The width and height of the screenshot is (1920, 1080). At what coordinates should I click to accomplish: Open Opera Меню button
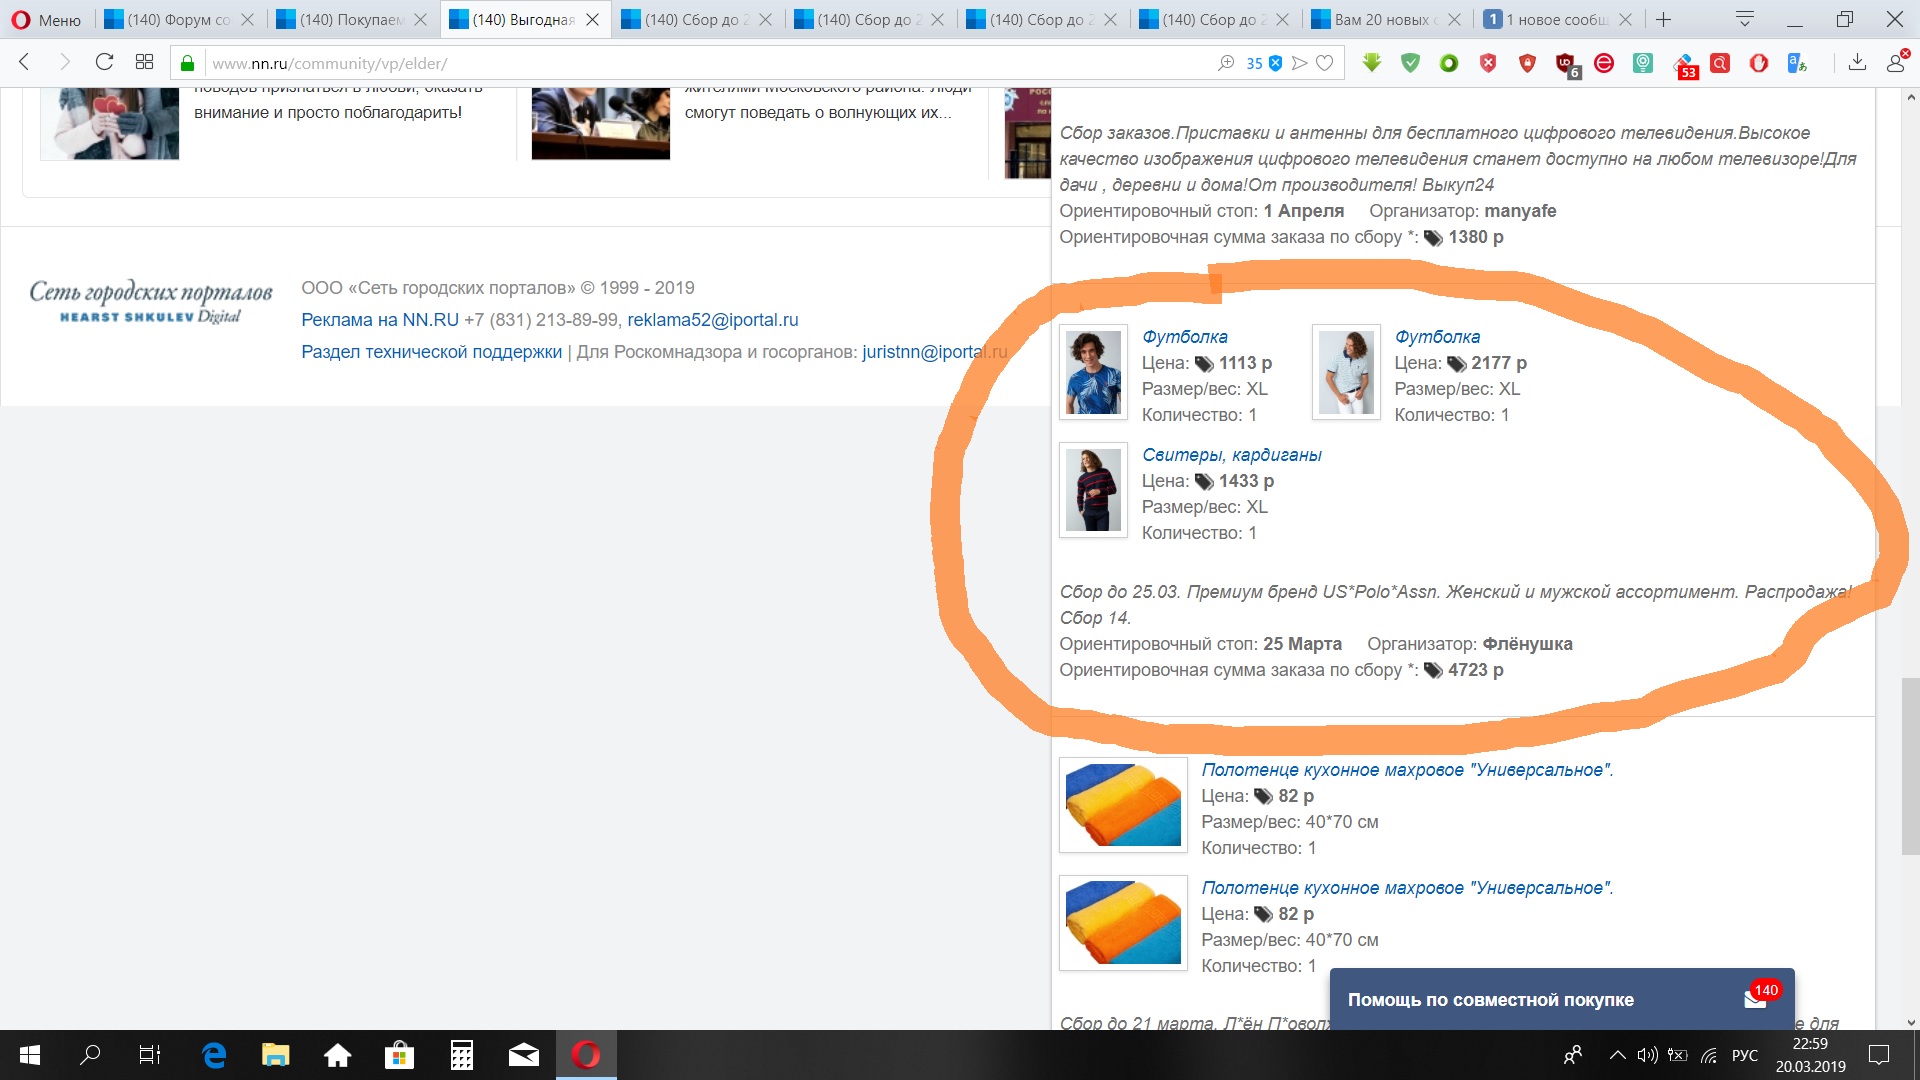[46, 19]
